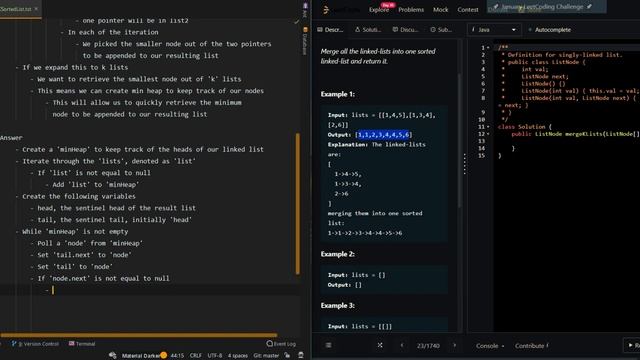Click the highlighted output [1,1,2,3,4,4,5,6]
Viewport: 640px width, 360px height.
pyautogui.click(x=383, y=135)
